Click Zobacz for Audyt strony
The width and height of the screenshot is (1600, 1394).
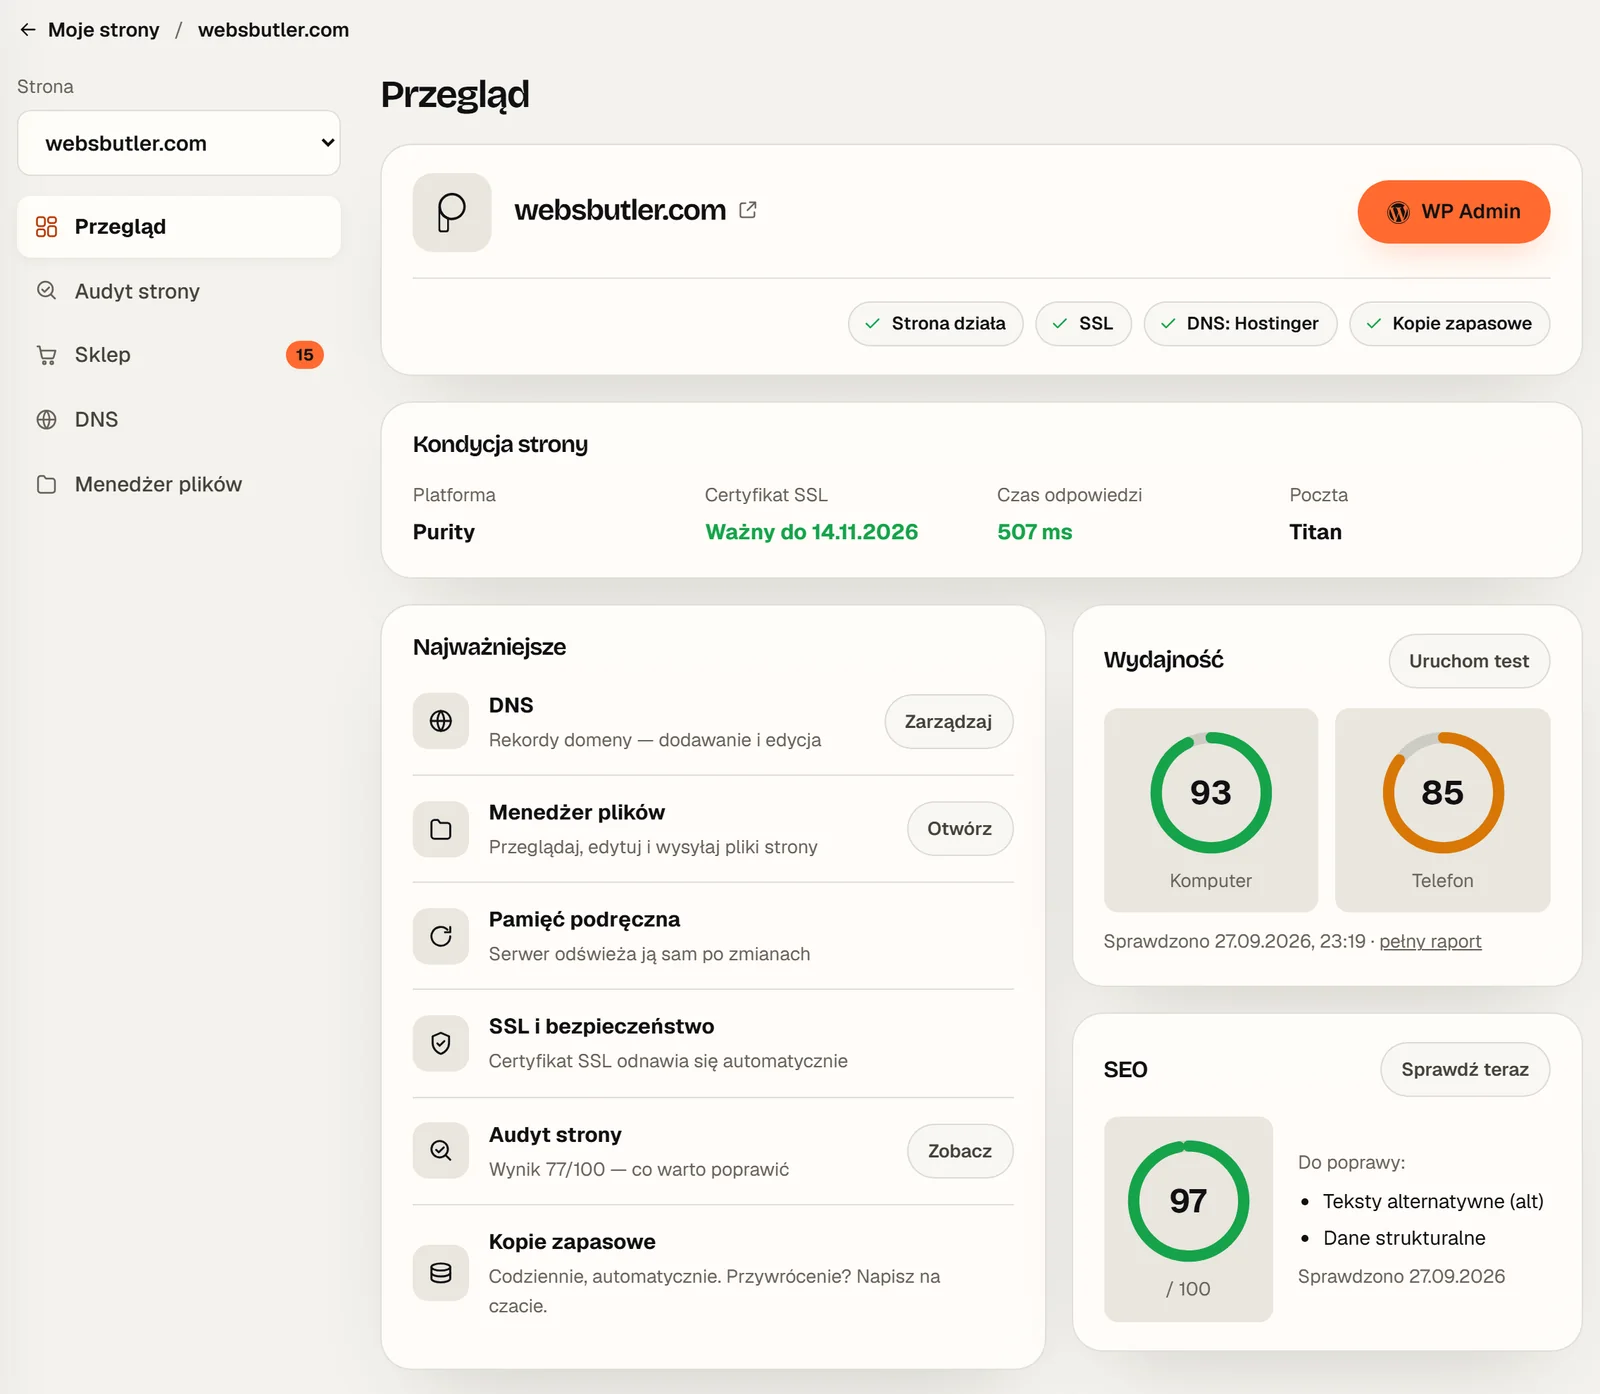(960, 1151)
